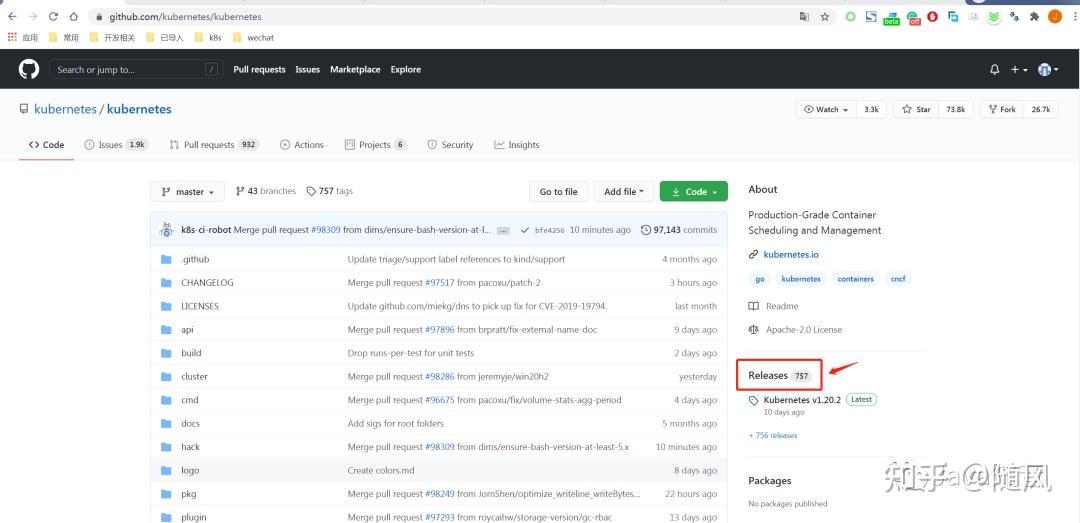
Task: Click the red Opera-style extension icon
Action: 933,17
